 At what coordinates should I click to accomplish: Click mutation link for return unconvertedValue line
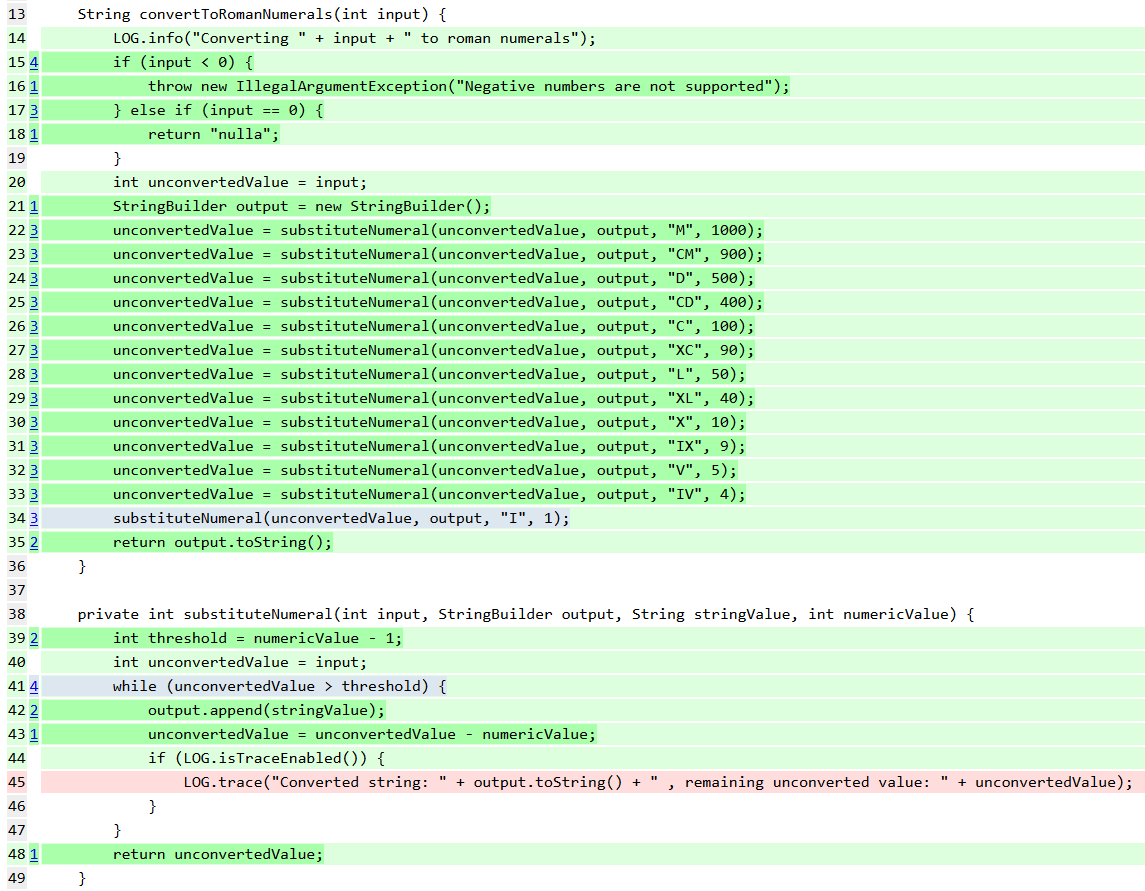click(34, 854)
